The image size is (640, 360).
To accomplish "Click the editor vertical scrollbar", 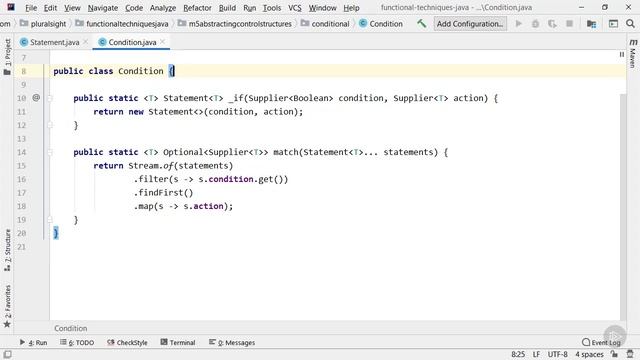I will tap(623, 206).
